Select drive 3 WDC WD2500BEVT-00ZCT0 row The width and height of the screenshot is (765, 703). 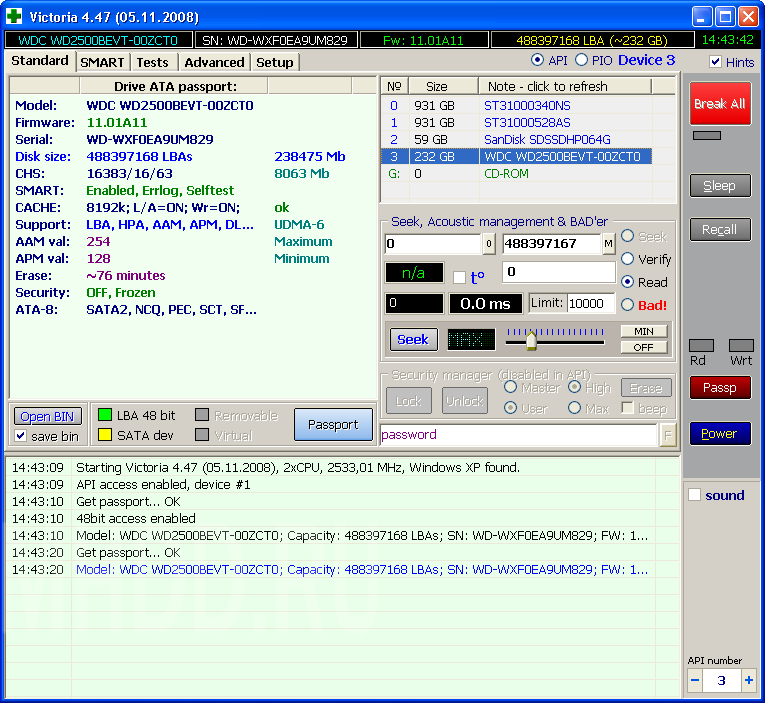pos(516,157)
